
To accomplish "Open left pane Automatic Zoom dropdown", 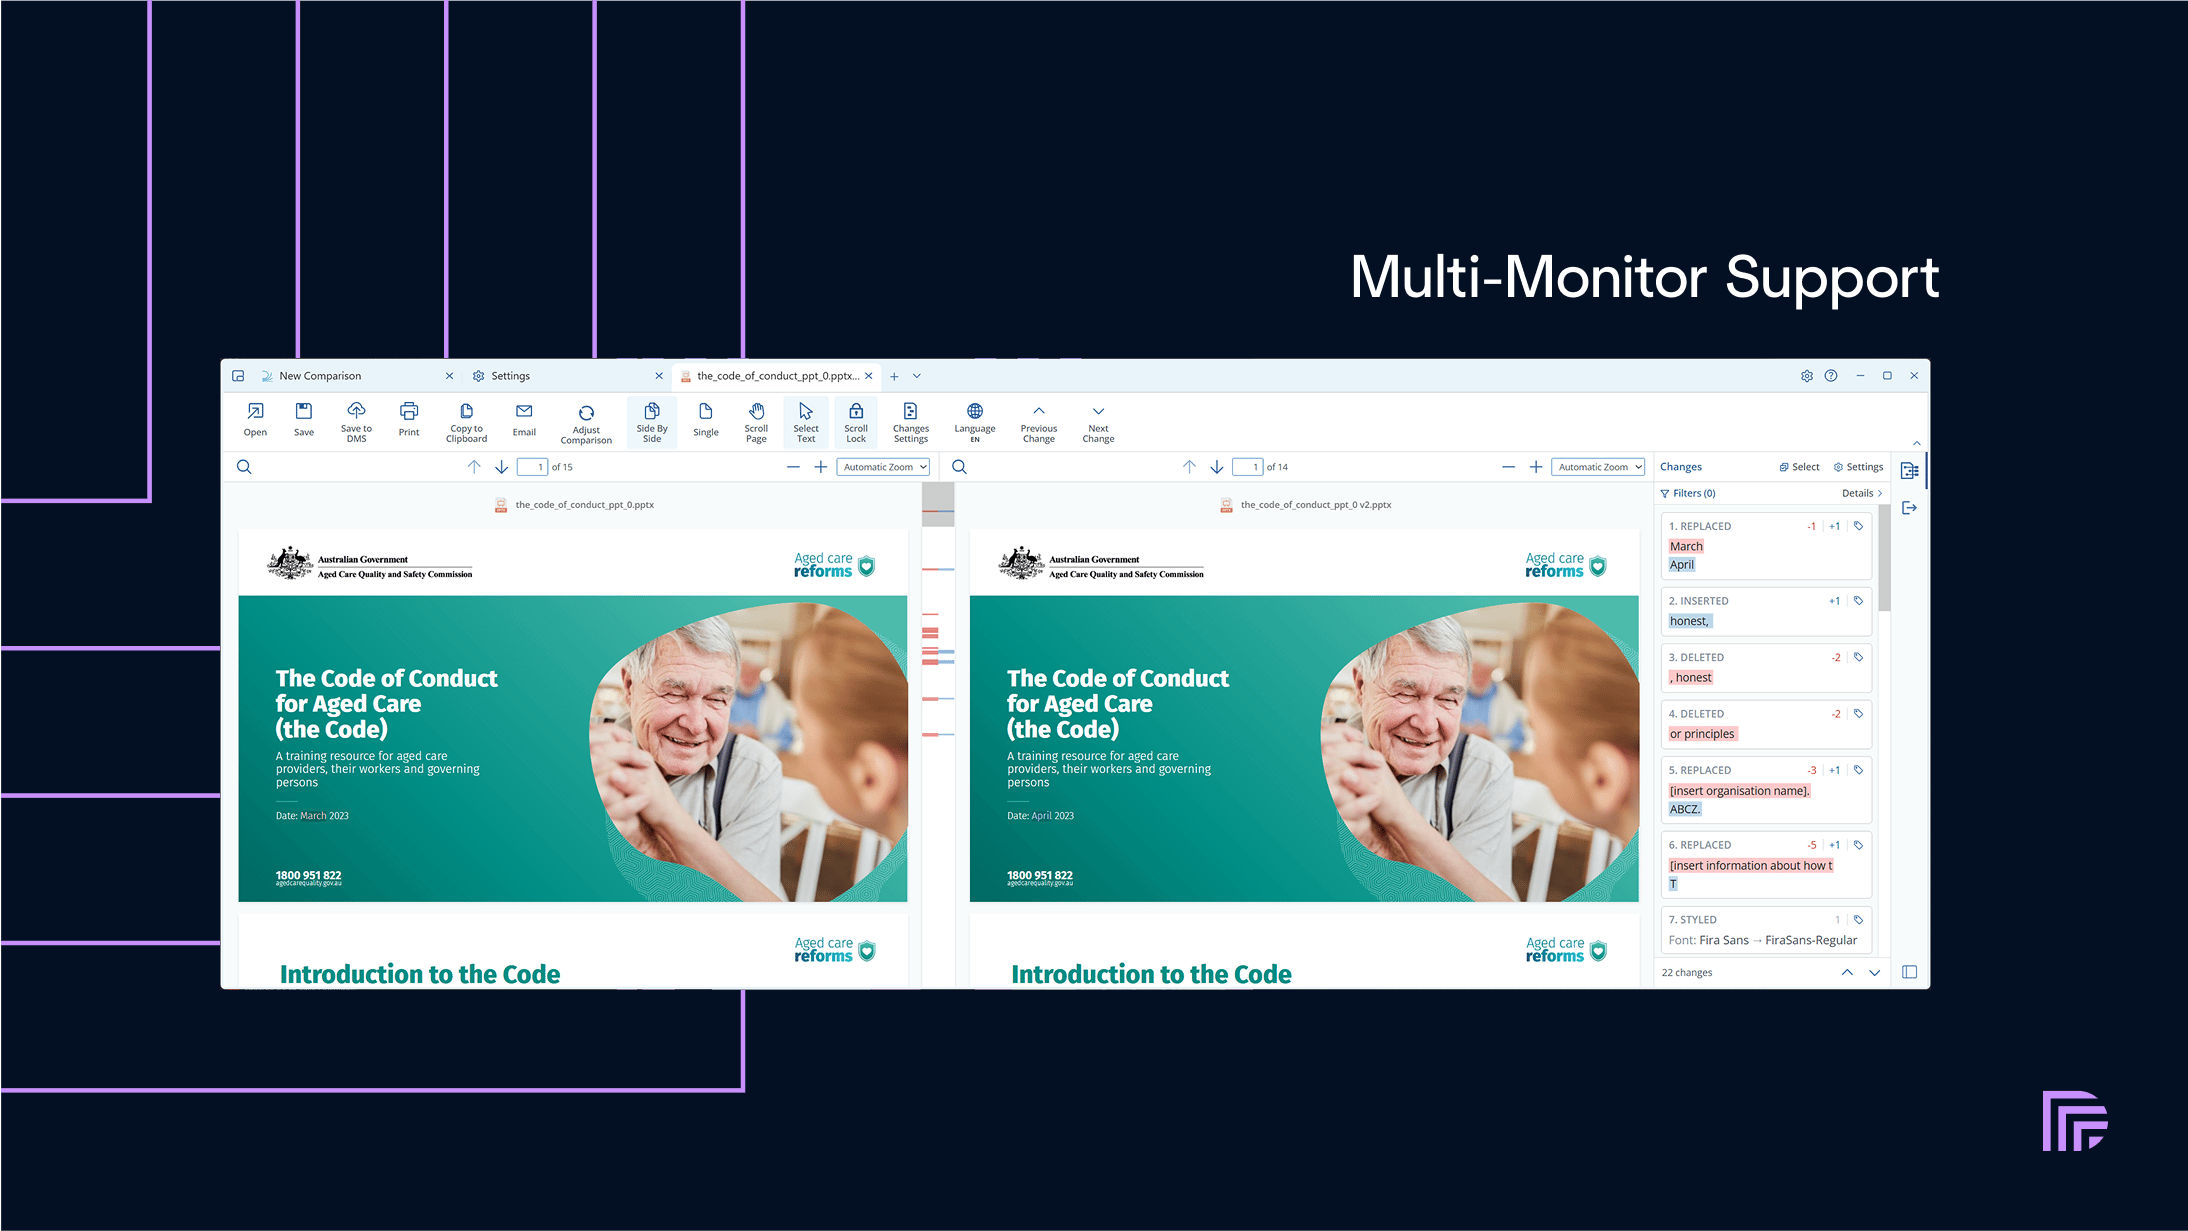I will tap(884, 467).
